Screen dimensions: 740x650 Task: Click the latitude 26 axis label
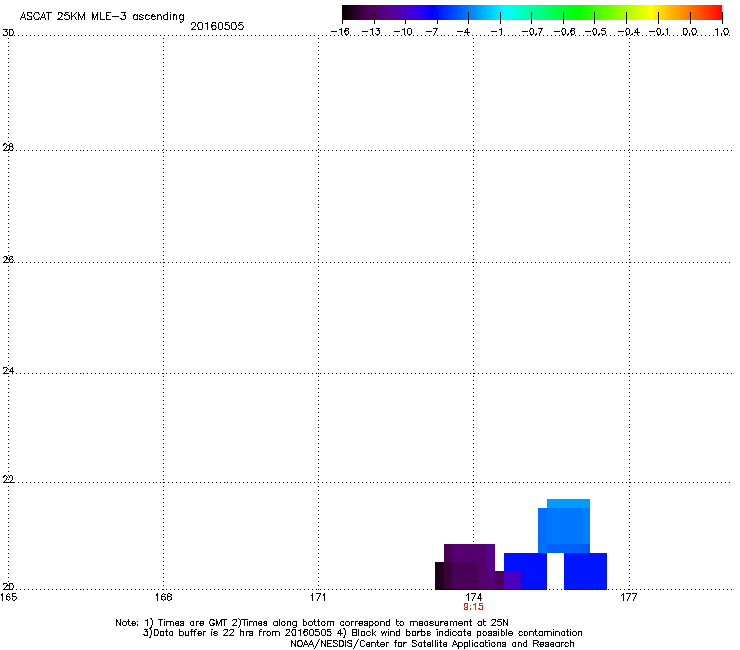coord(8,259)
